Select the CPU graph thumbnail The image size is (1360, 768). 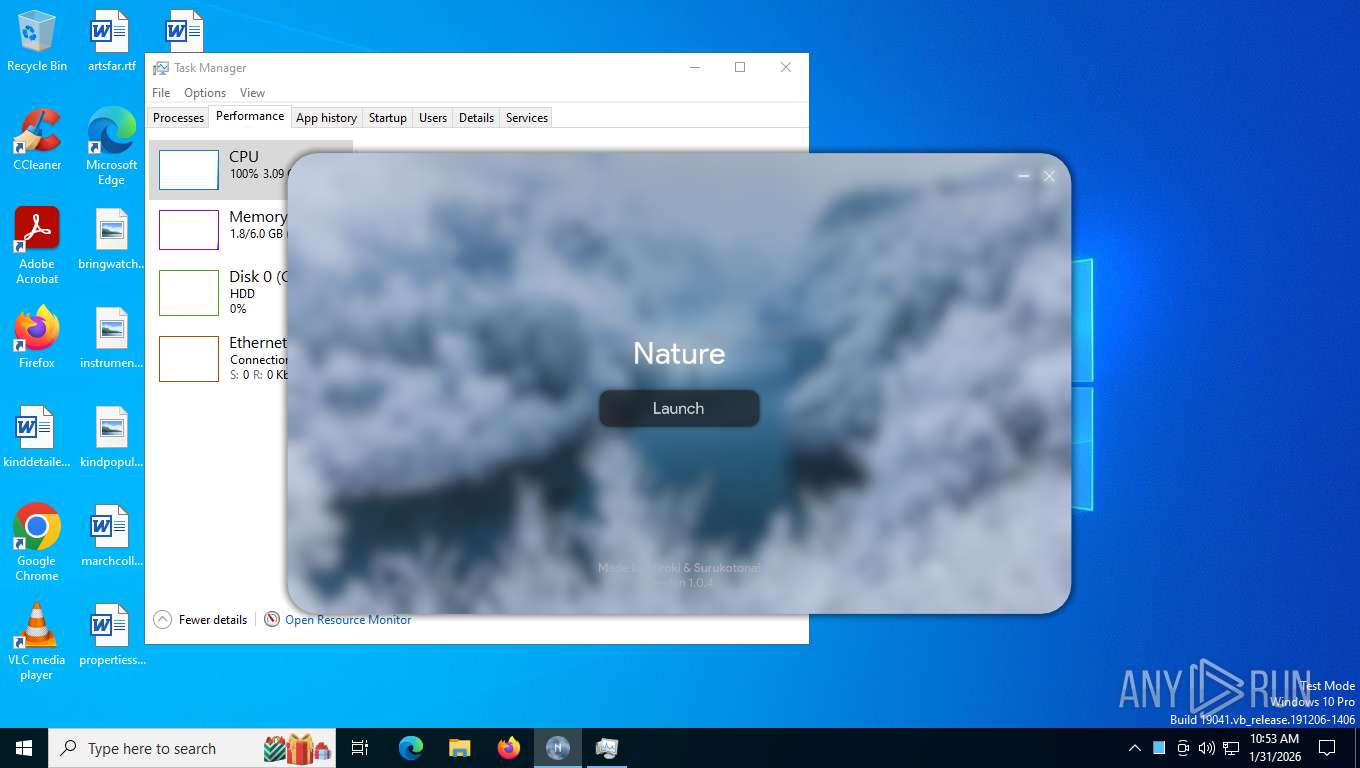tap(189, 170)
